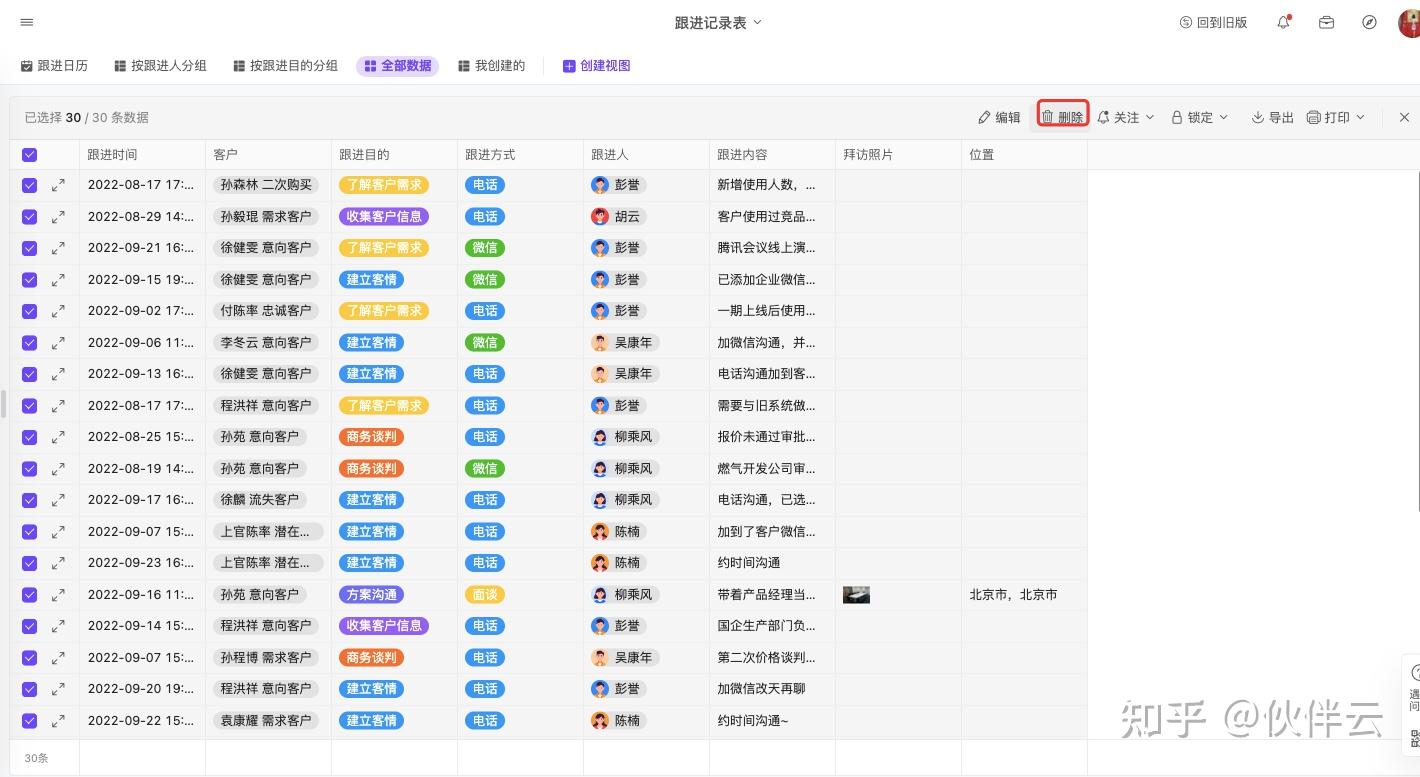The height and width of the screenshot is (777, 1420).
Task: Expand the 2022-09-17 row details
Action: click(x=58, y=500)
